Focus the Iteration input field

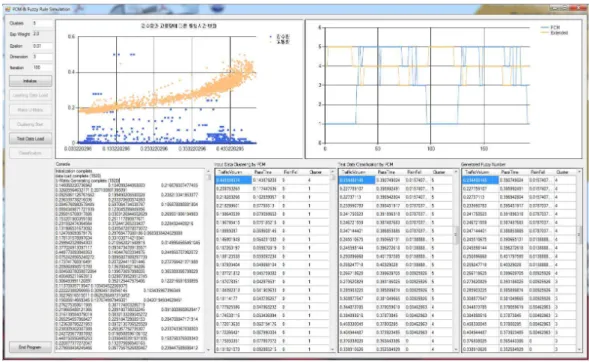pos(42,68)
